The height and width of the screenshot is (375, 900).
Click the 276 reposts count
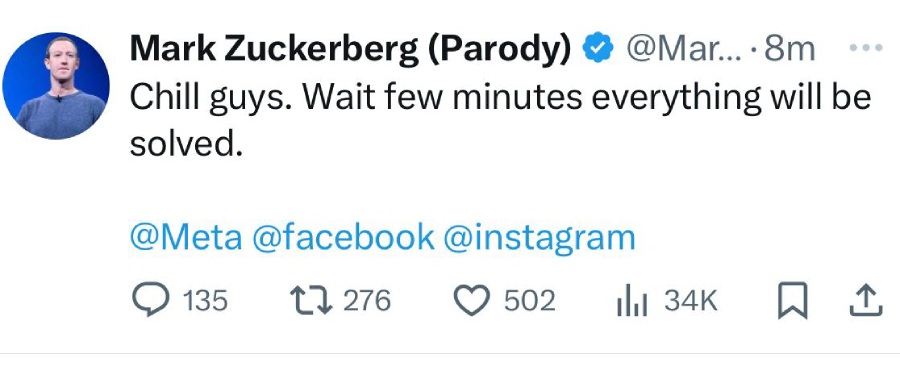click(x=367, y=301)
